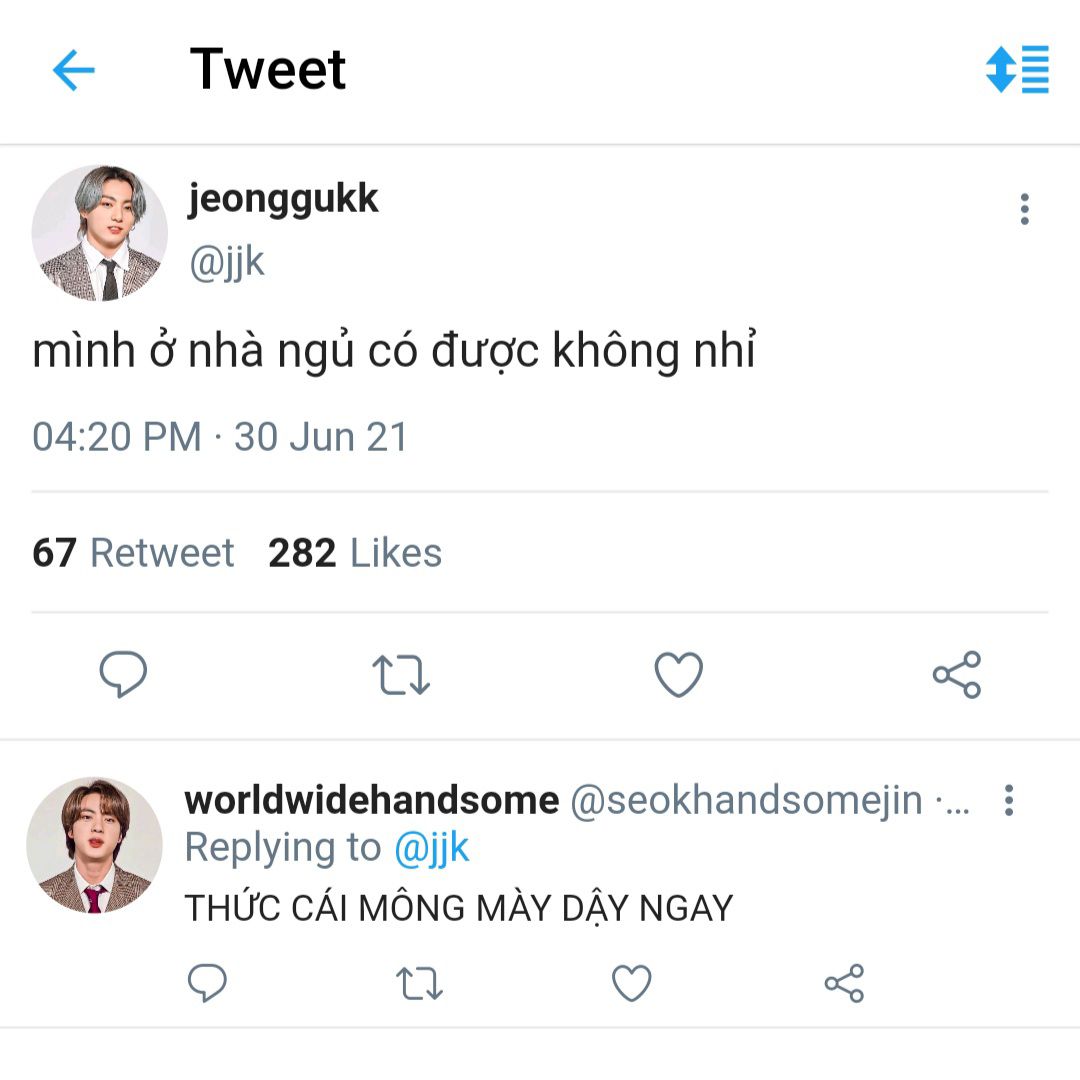Tap the back arrow icon
This screenshot has height=1080, width=1080.
tap(73, 71)
